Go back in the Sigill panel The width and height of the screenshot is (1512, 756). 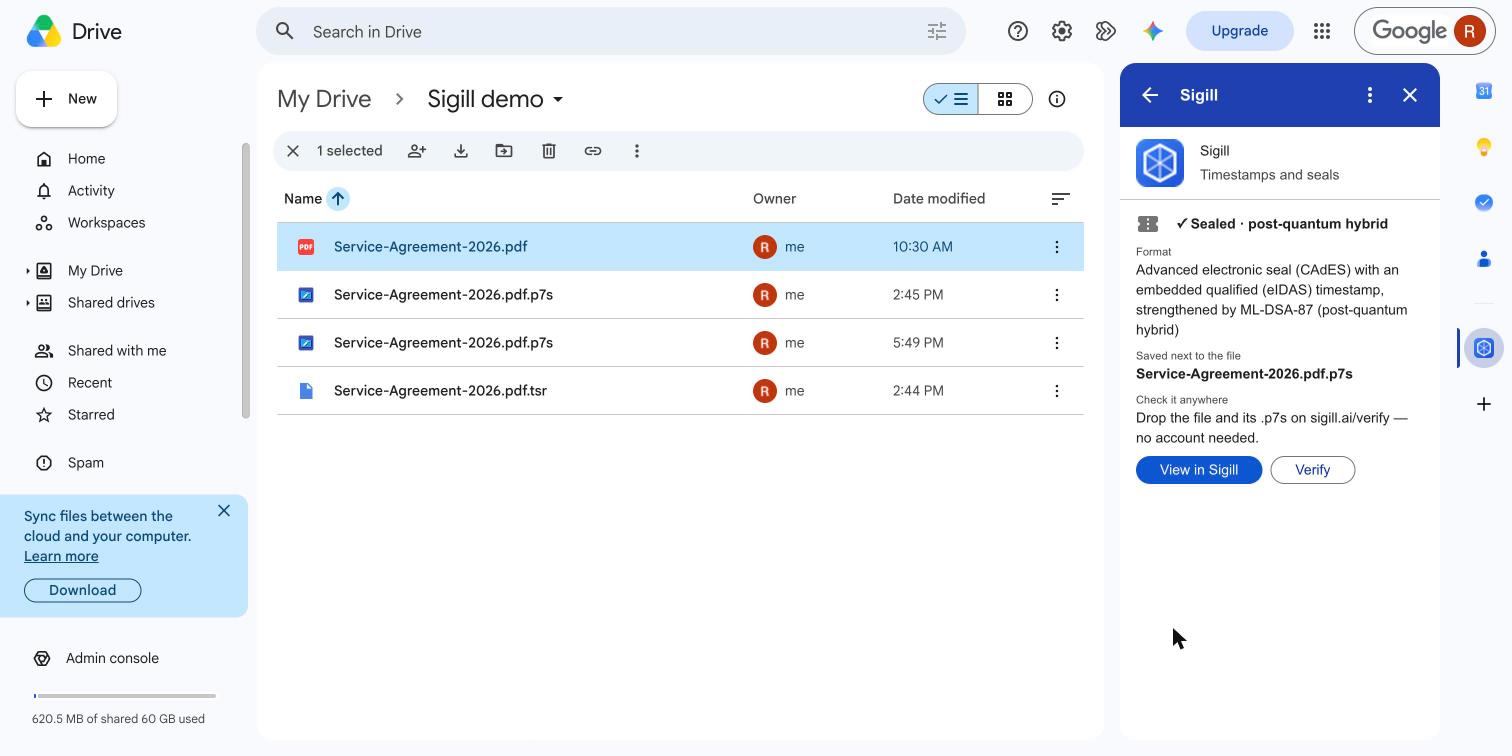(x=1150, y=95)
